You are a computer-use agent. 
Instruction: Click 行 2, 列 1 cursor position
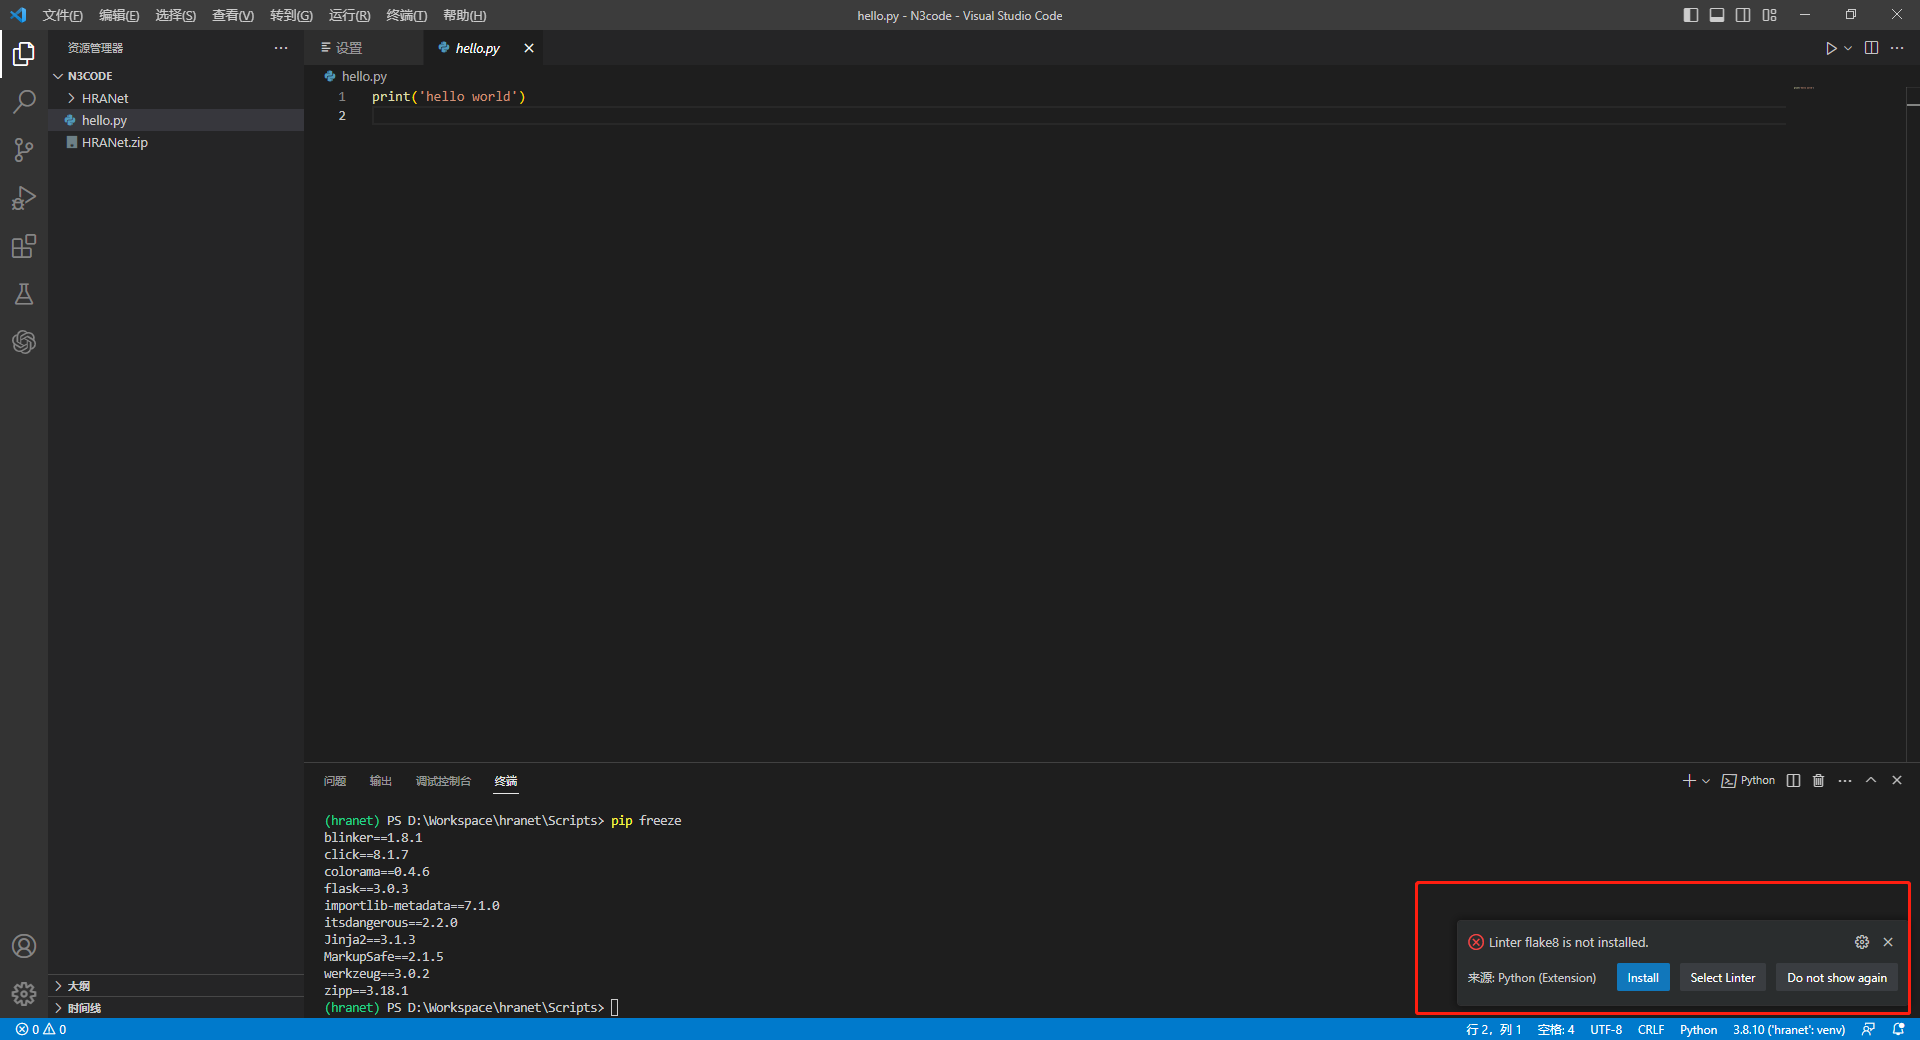pos(1493,1029)
